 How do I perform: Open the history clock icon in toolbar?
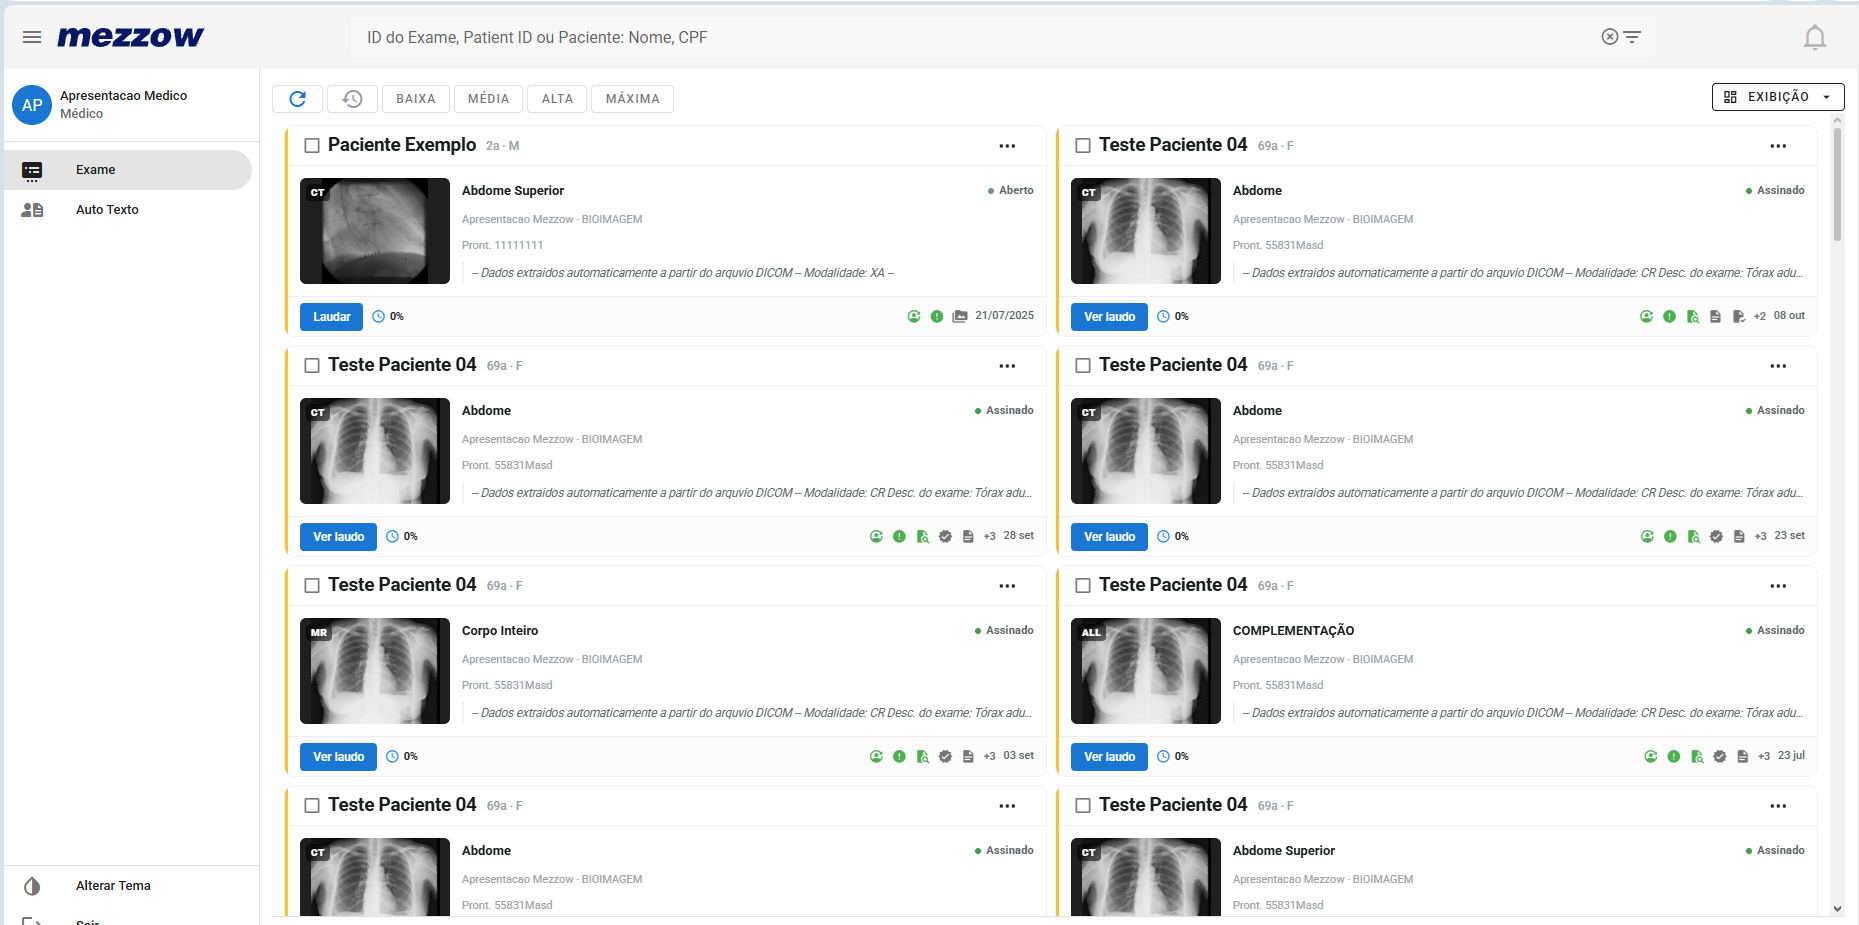click(352, 99)
